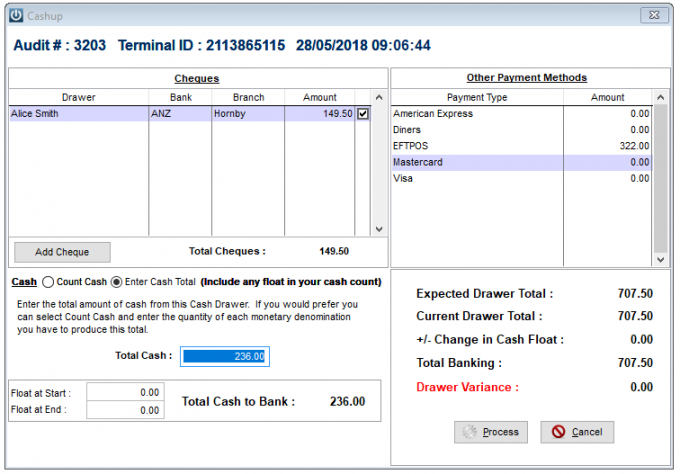The image size is (680, 474).
Task: Click into the Total Cash field
Action: [224, 356]
